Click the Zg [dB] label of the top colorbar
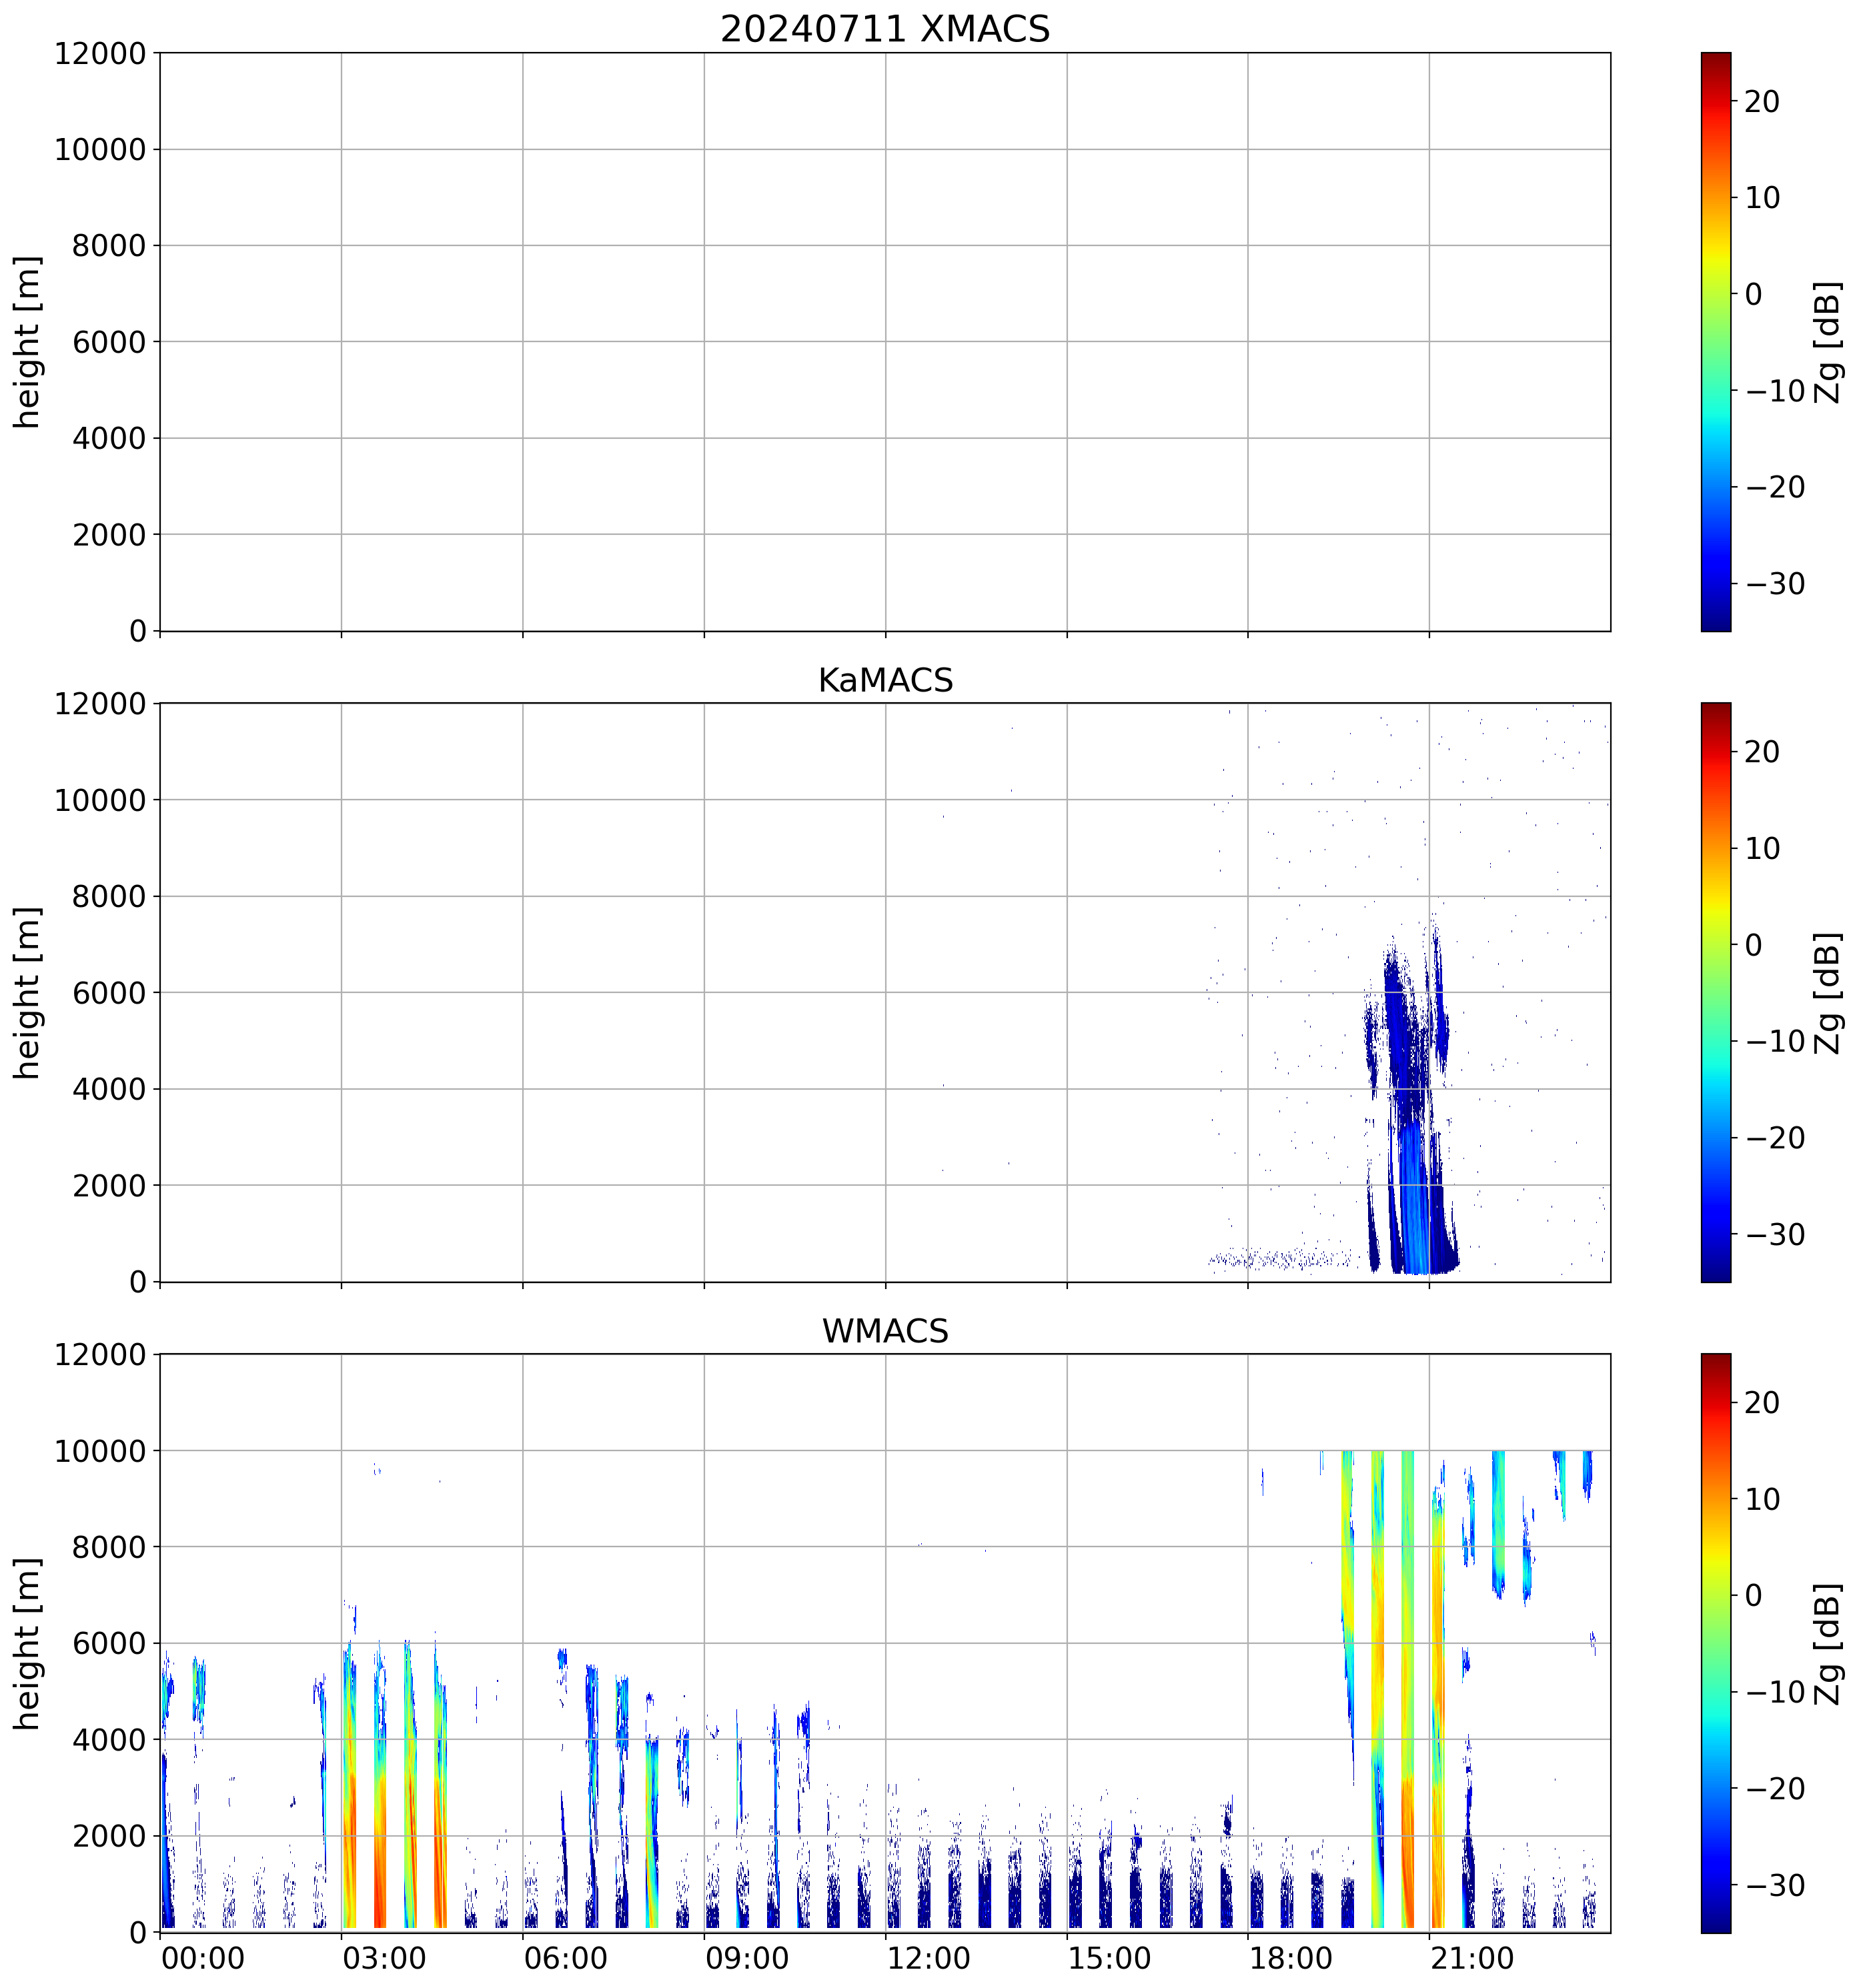Image resolution: width=1859 pixels, height=1988 pixels. pyautogui.click(x=1828, y=341)
